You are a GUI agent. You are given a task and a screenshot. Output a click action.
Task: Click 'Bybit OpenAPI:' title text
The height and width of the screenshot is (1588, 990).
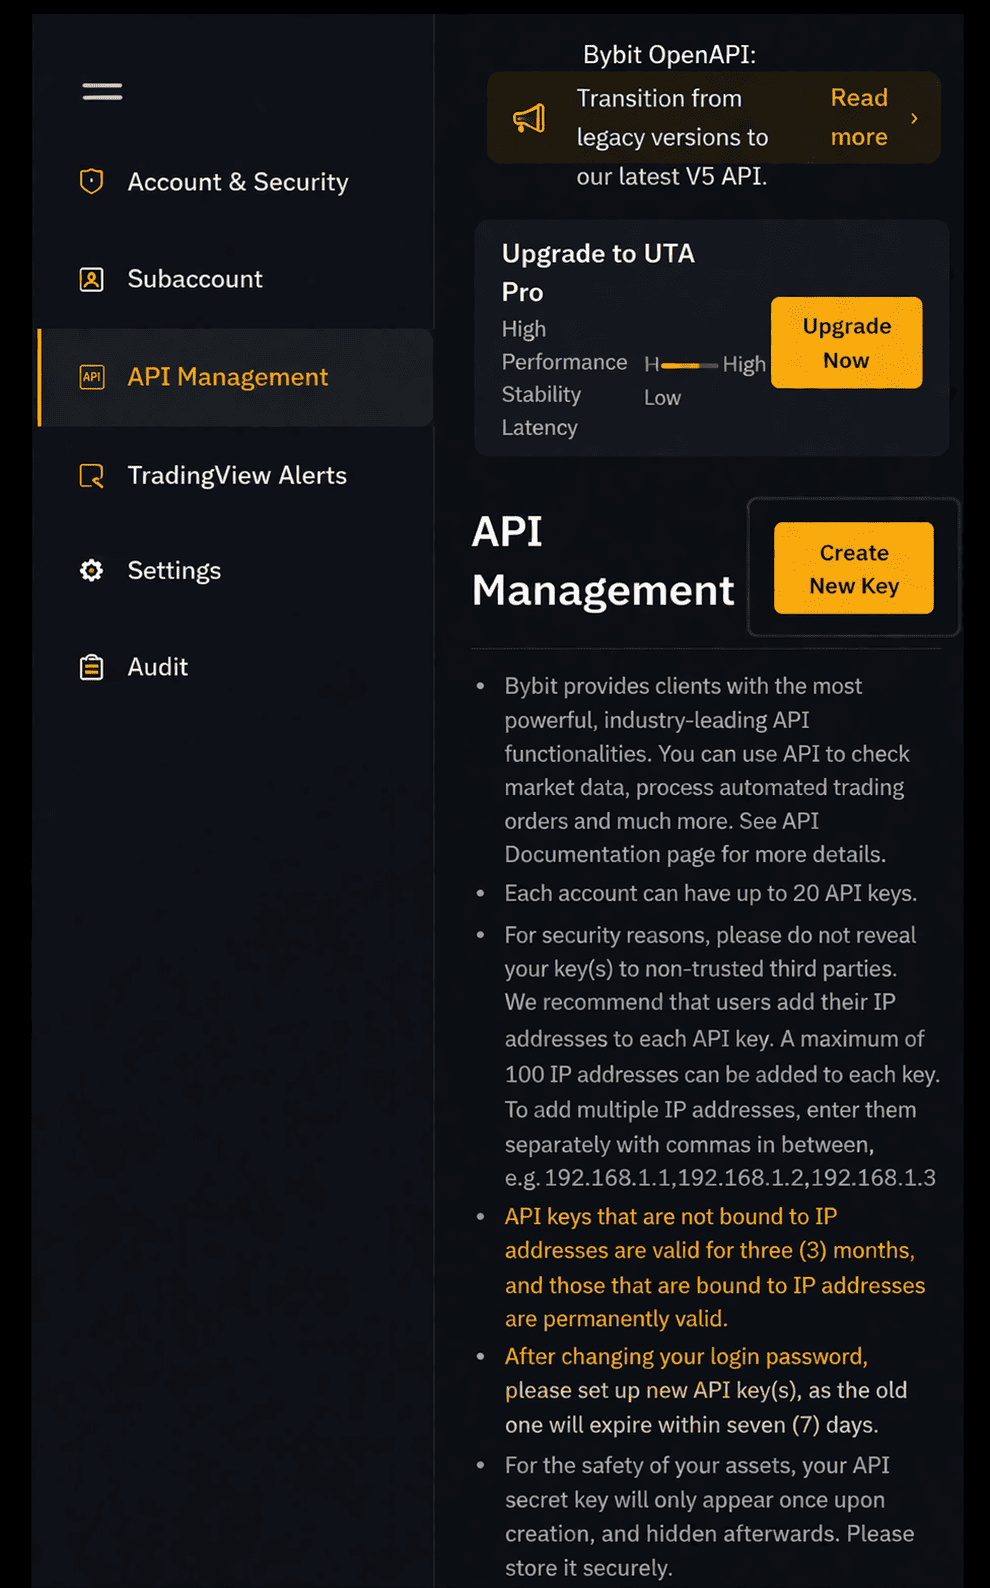coord(669,54)
